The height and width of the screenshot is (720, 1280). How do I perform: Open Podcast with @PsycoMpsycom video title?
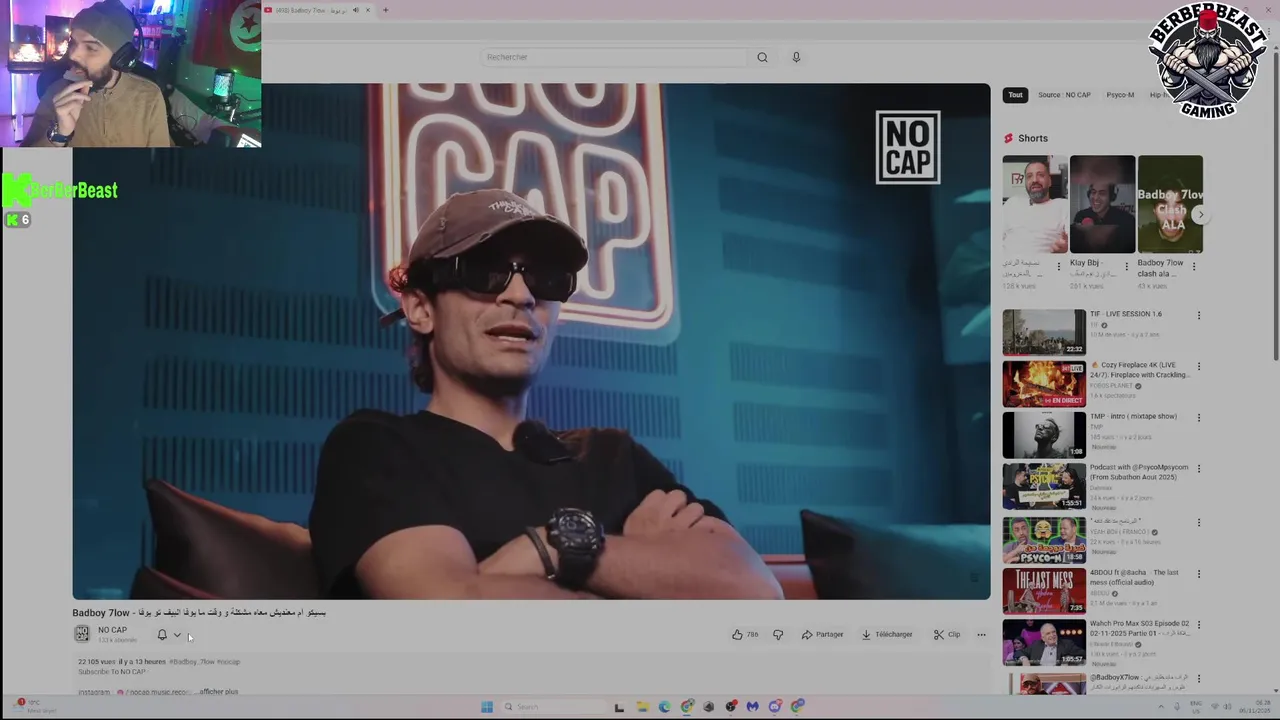click(1139, 472)
